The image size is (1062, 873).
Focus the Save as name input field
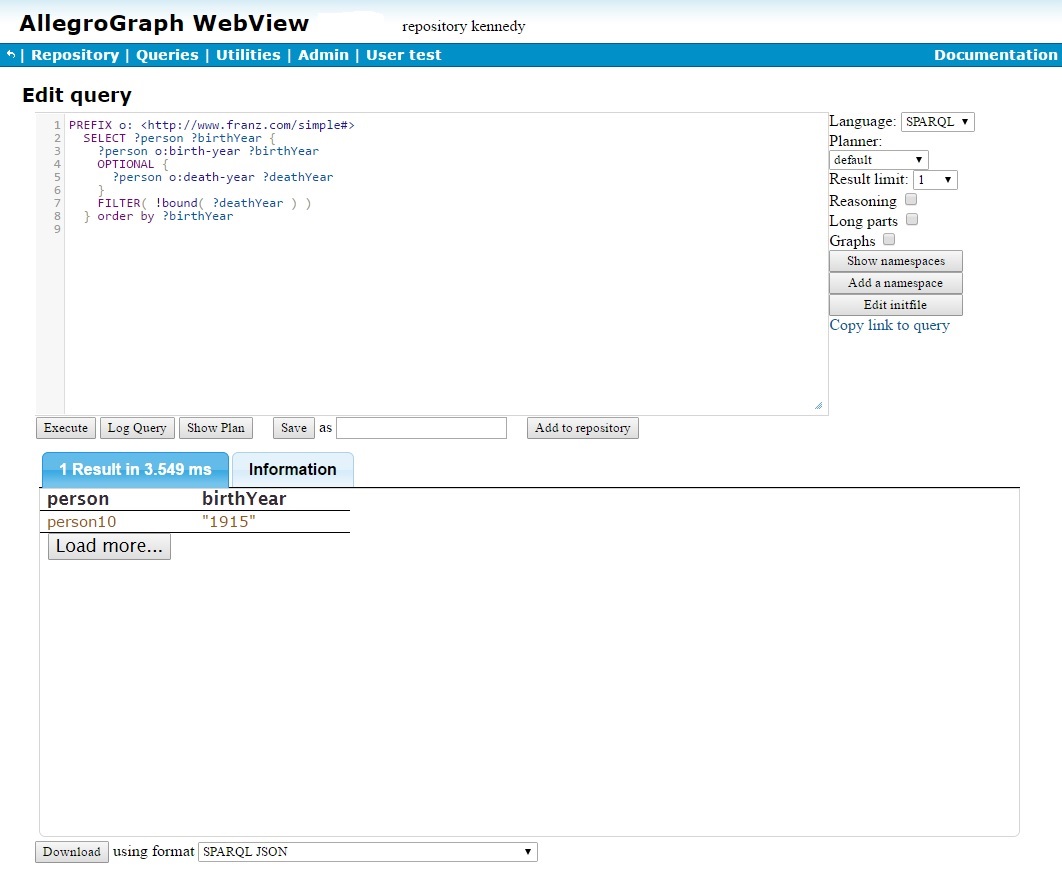click(x=421, y=428)
